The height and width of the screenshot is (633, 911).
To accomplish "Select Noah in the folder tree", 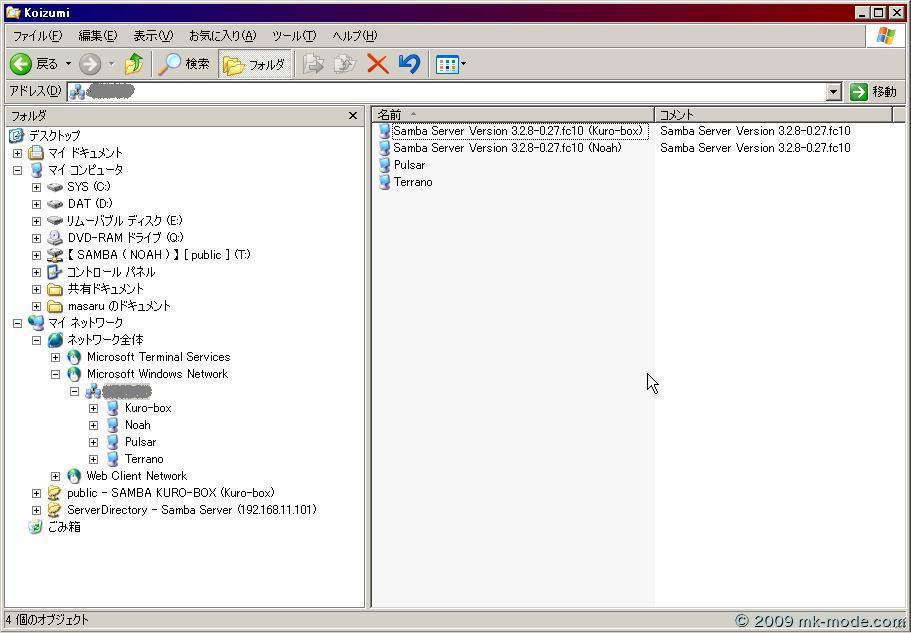I will click(x=137, y=425).
